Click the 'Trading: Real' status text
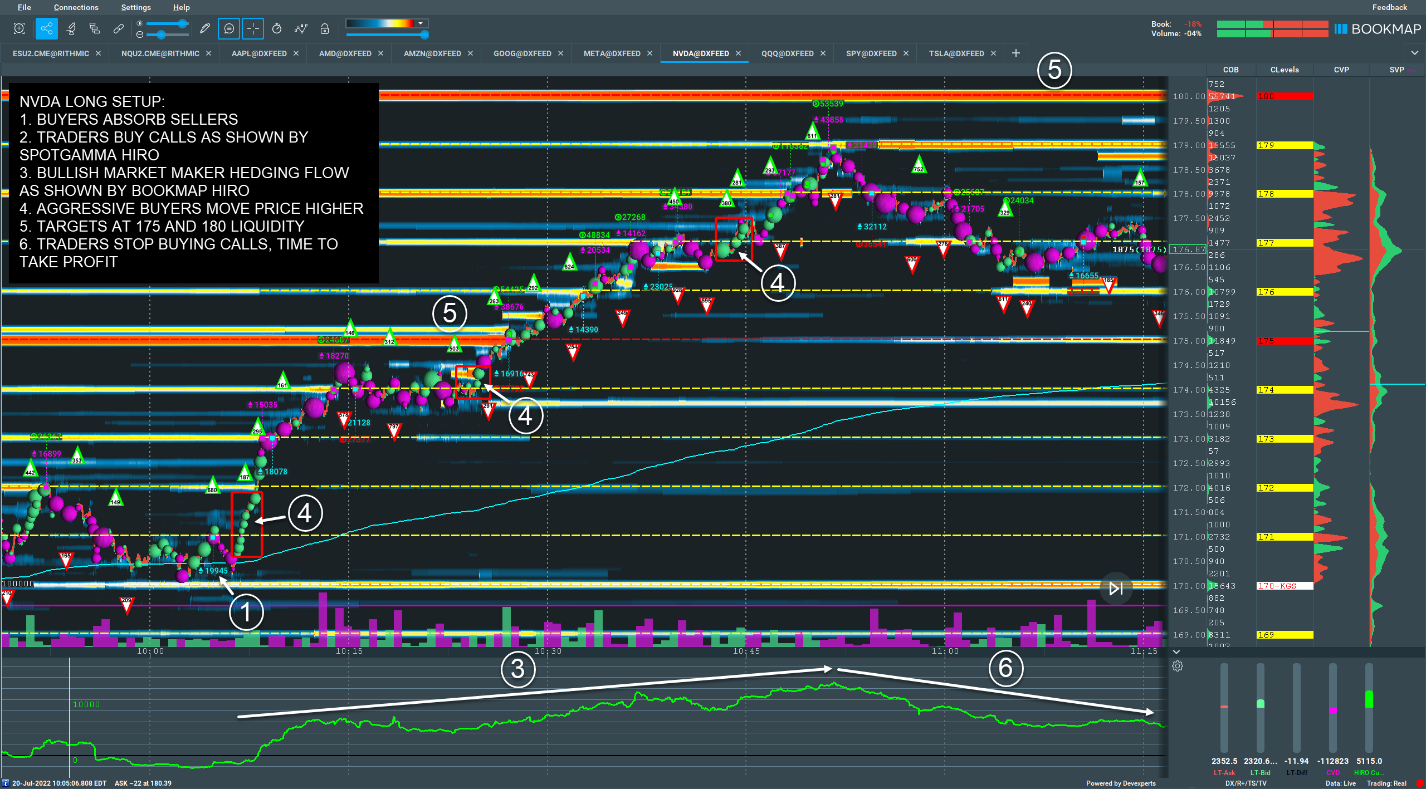 tap(1387, 783)
